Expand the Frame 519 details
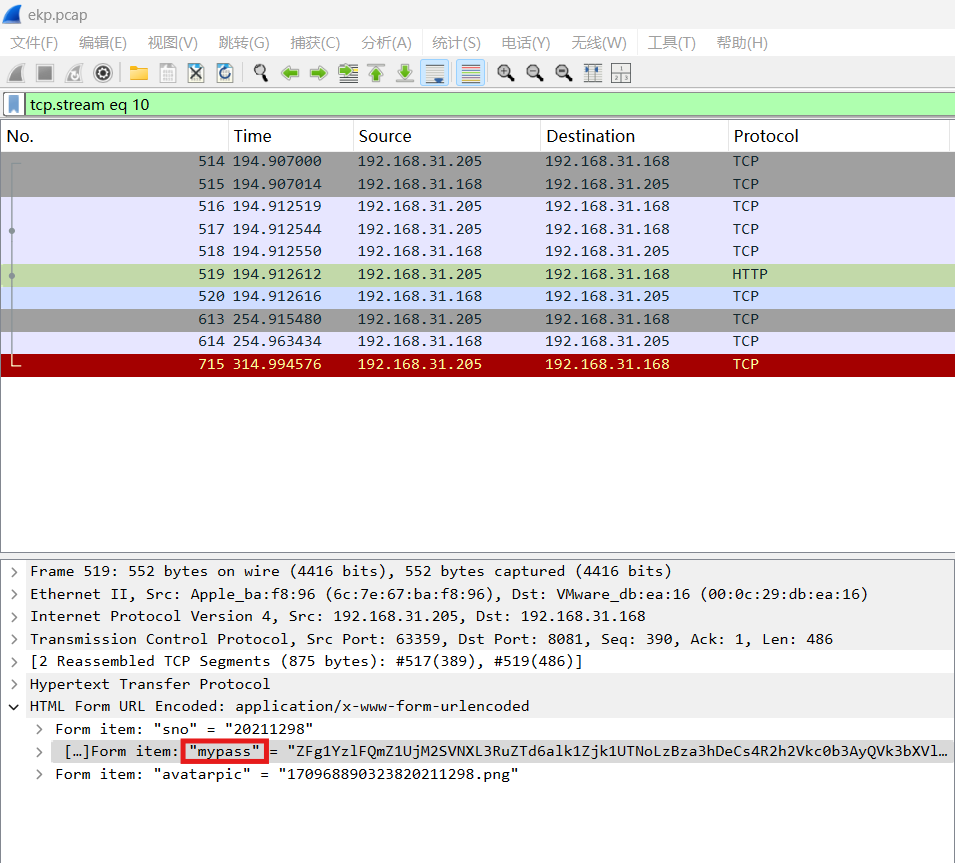Image resolution: width=955 pixels, height=863 pixels. 15,571
